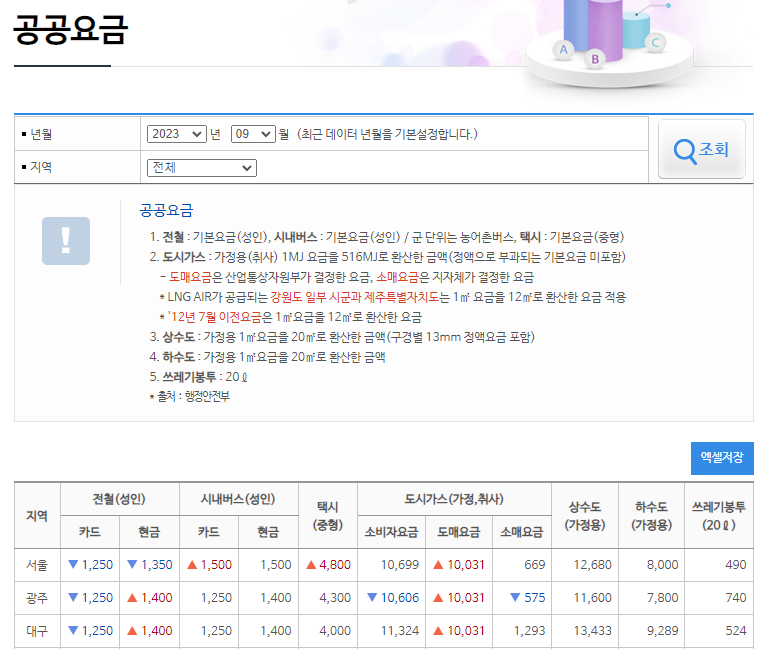The image size is (770, 649).
Task: Click the 소매요금 sub-header
Action: tap(522, 532)
